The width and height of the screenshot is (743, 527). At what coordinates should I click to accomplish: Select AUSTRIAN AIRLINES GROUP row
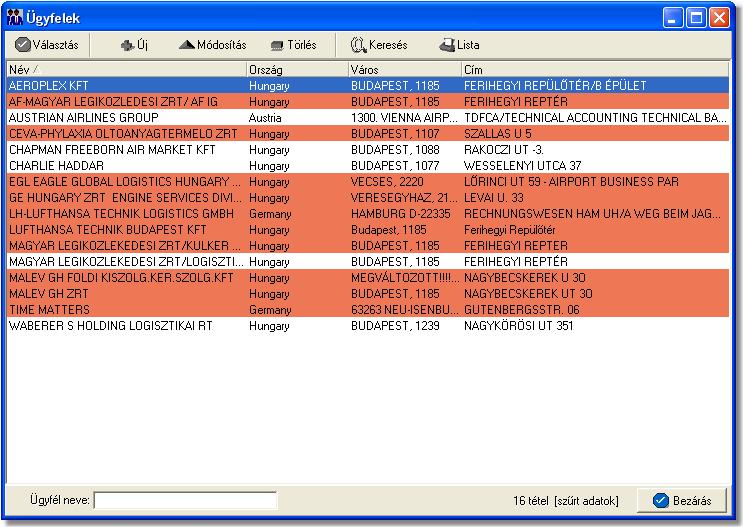pyautogui.click(x=368, y=118)
